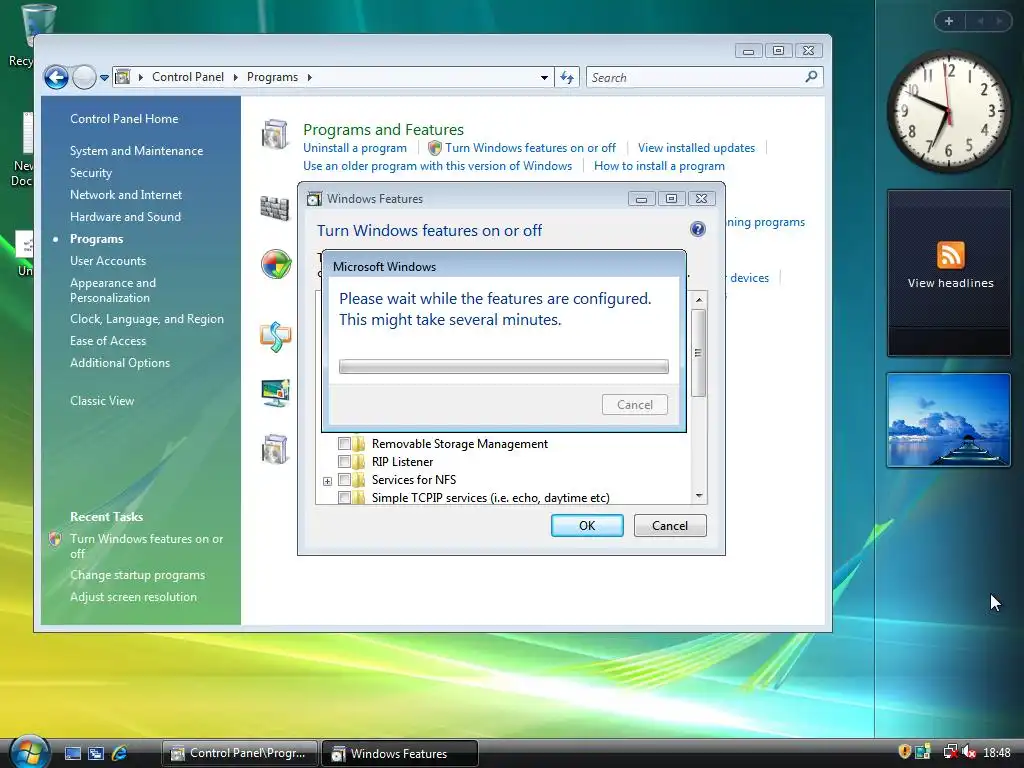Viewport: 1024px width, 768px height.
Task: Open the Windows Start orb
Action: (x=29, y=751)
